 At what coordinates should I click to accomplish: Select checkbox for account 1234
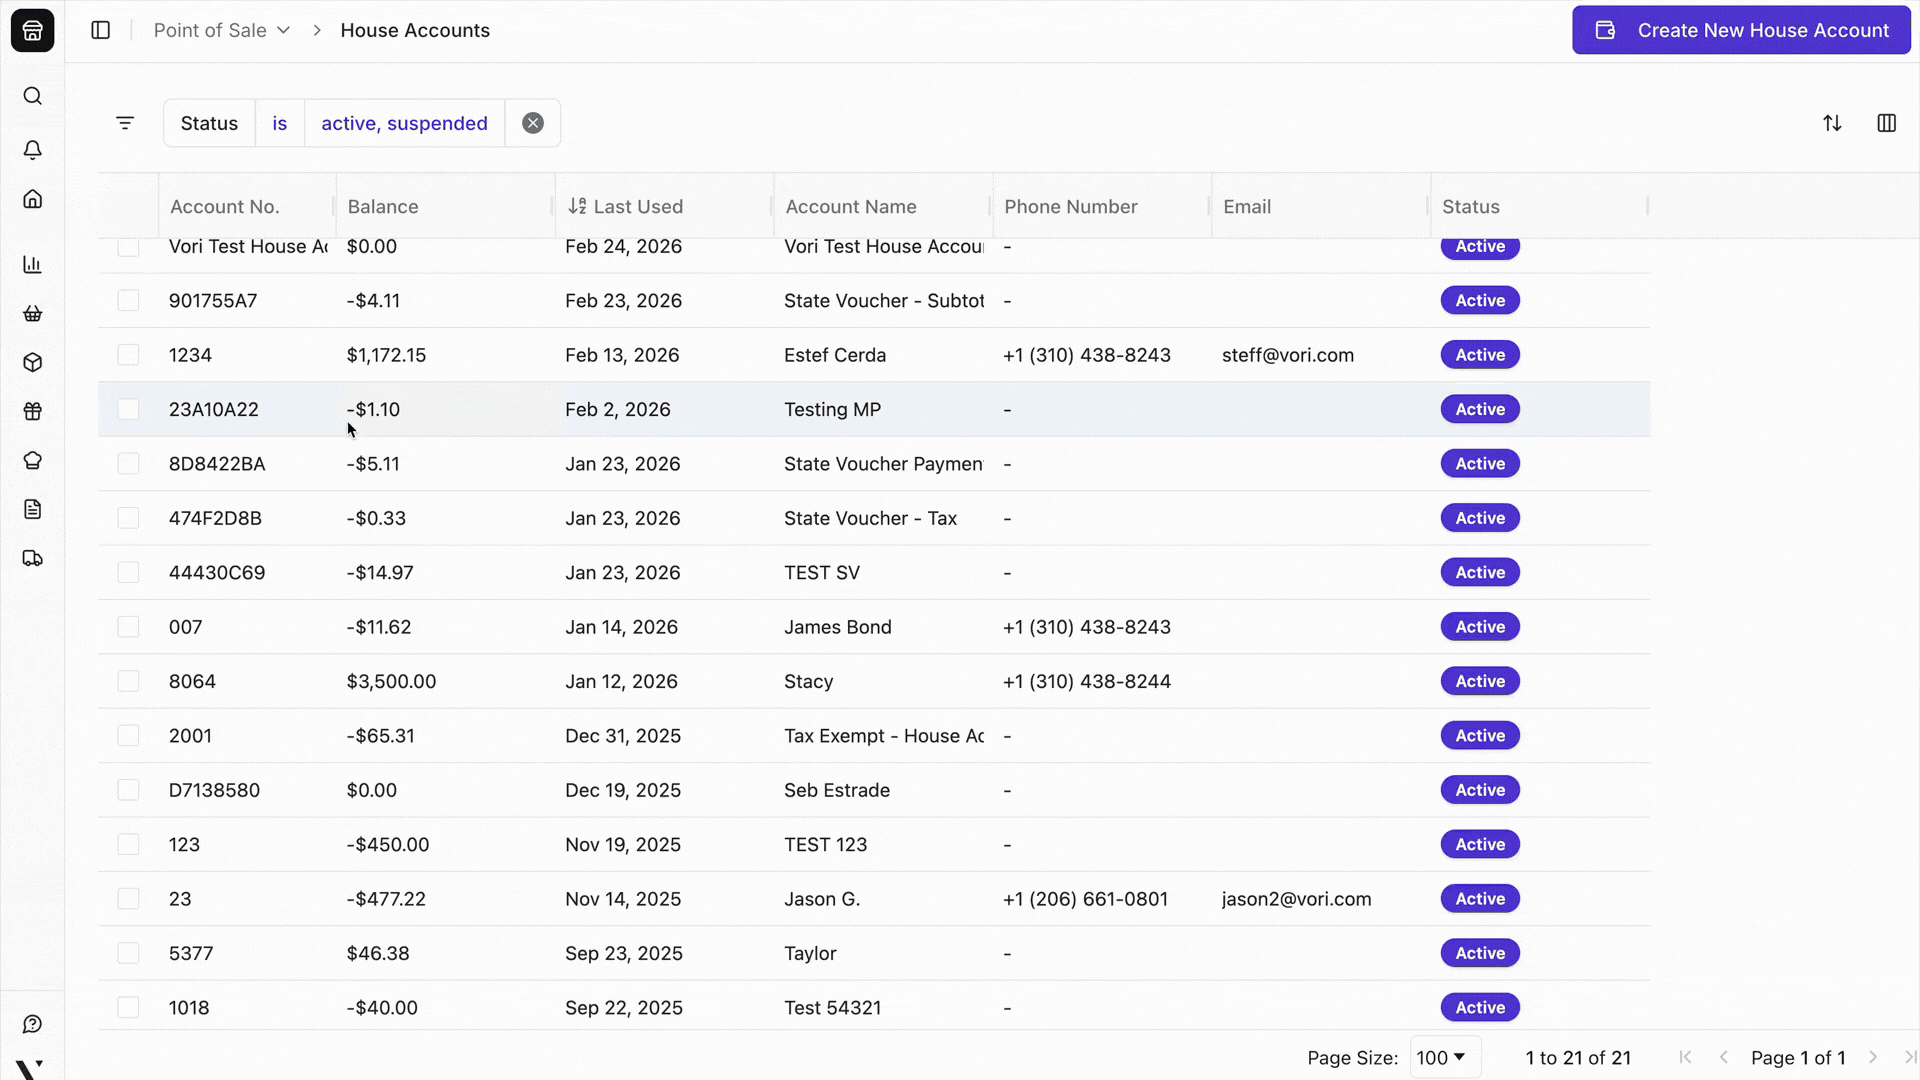coord(128,355)
